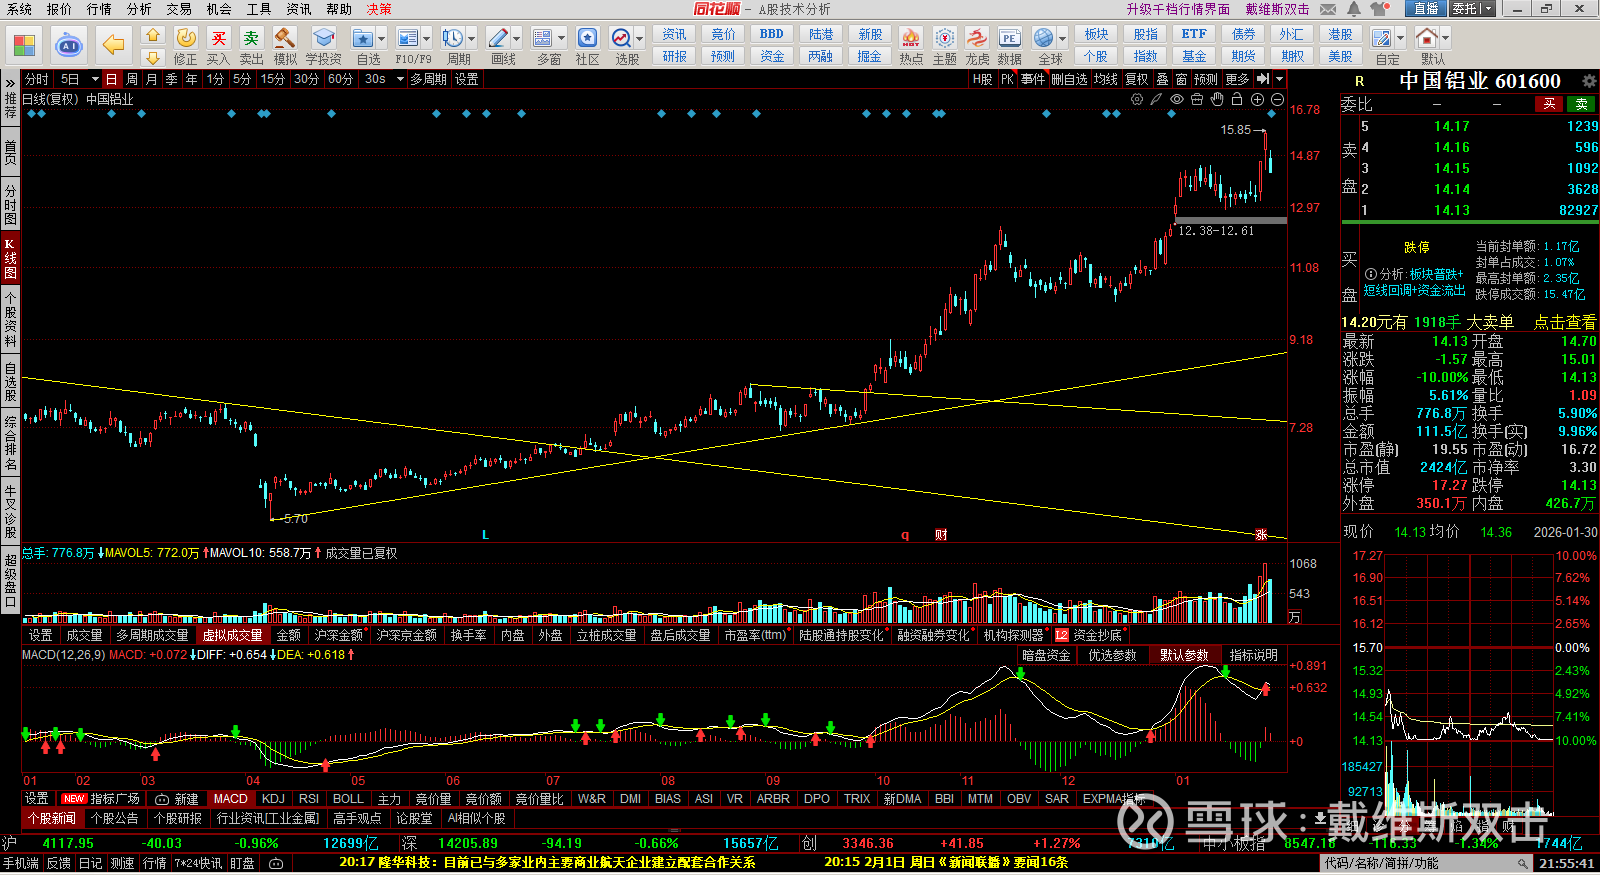Toggle the 均线 moving average display
This screenshot has width=1600, height=875.
[1105, 79]
